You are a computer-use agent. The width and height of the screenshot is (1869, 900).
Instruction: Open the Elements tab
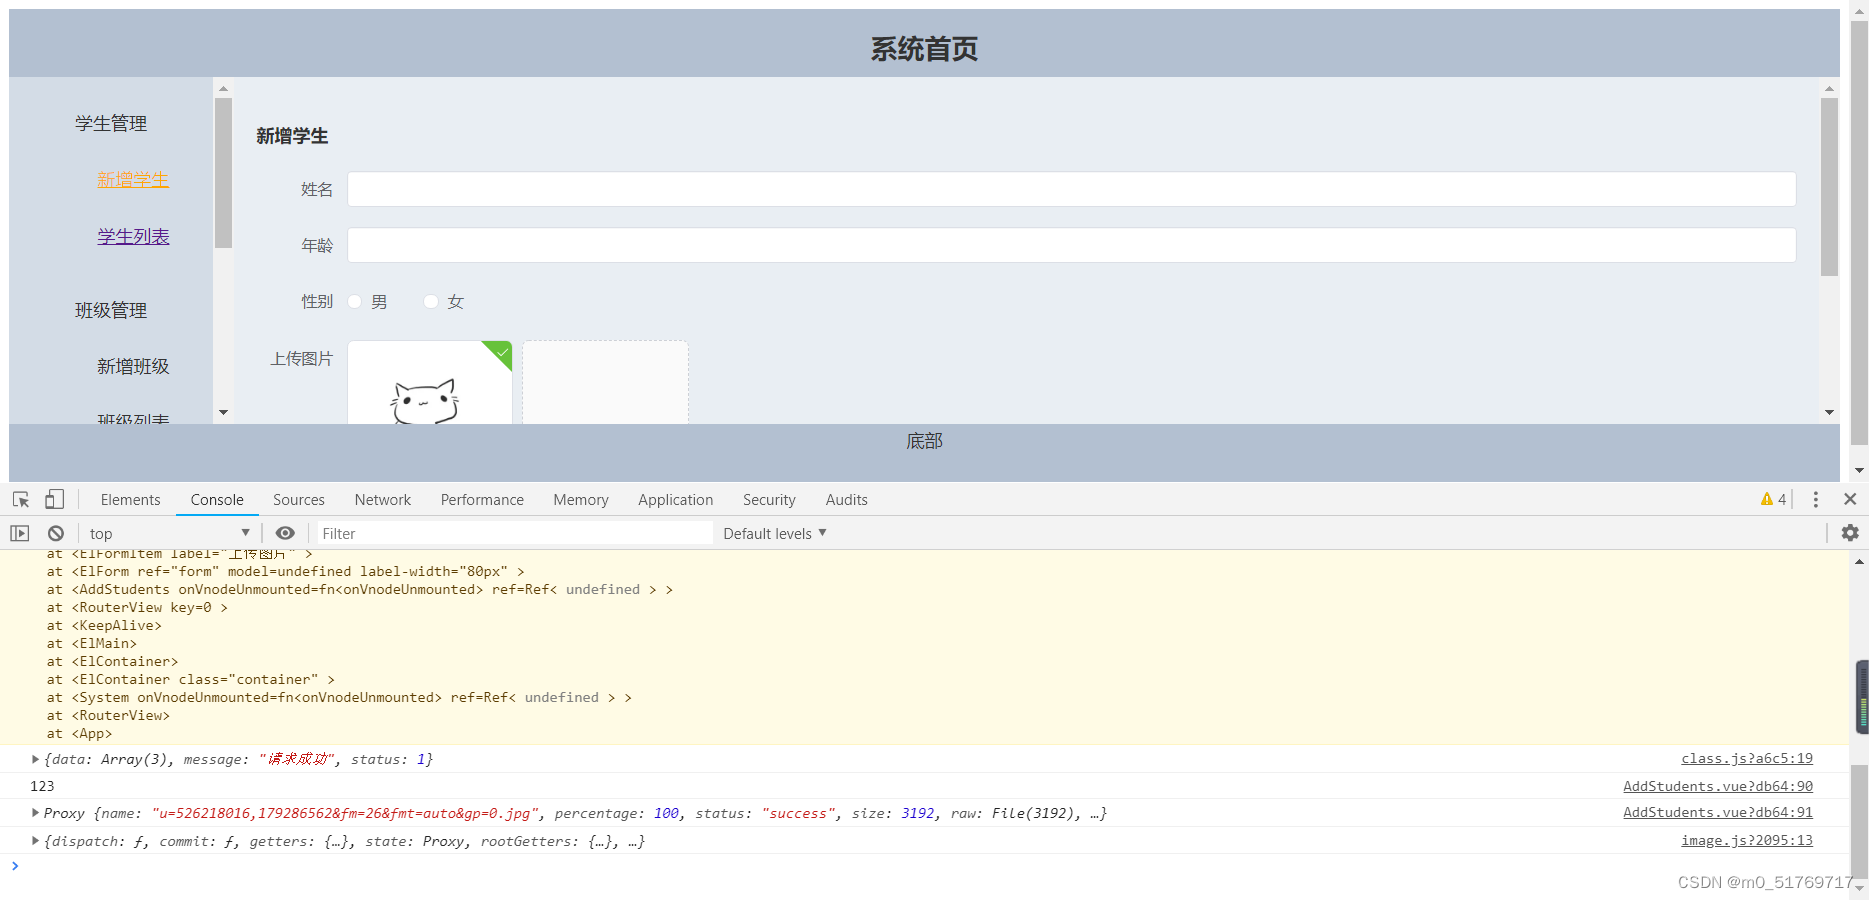point(130,499)
